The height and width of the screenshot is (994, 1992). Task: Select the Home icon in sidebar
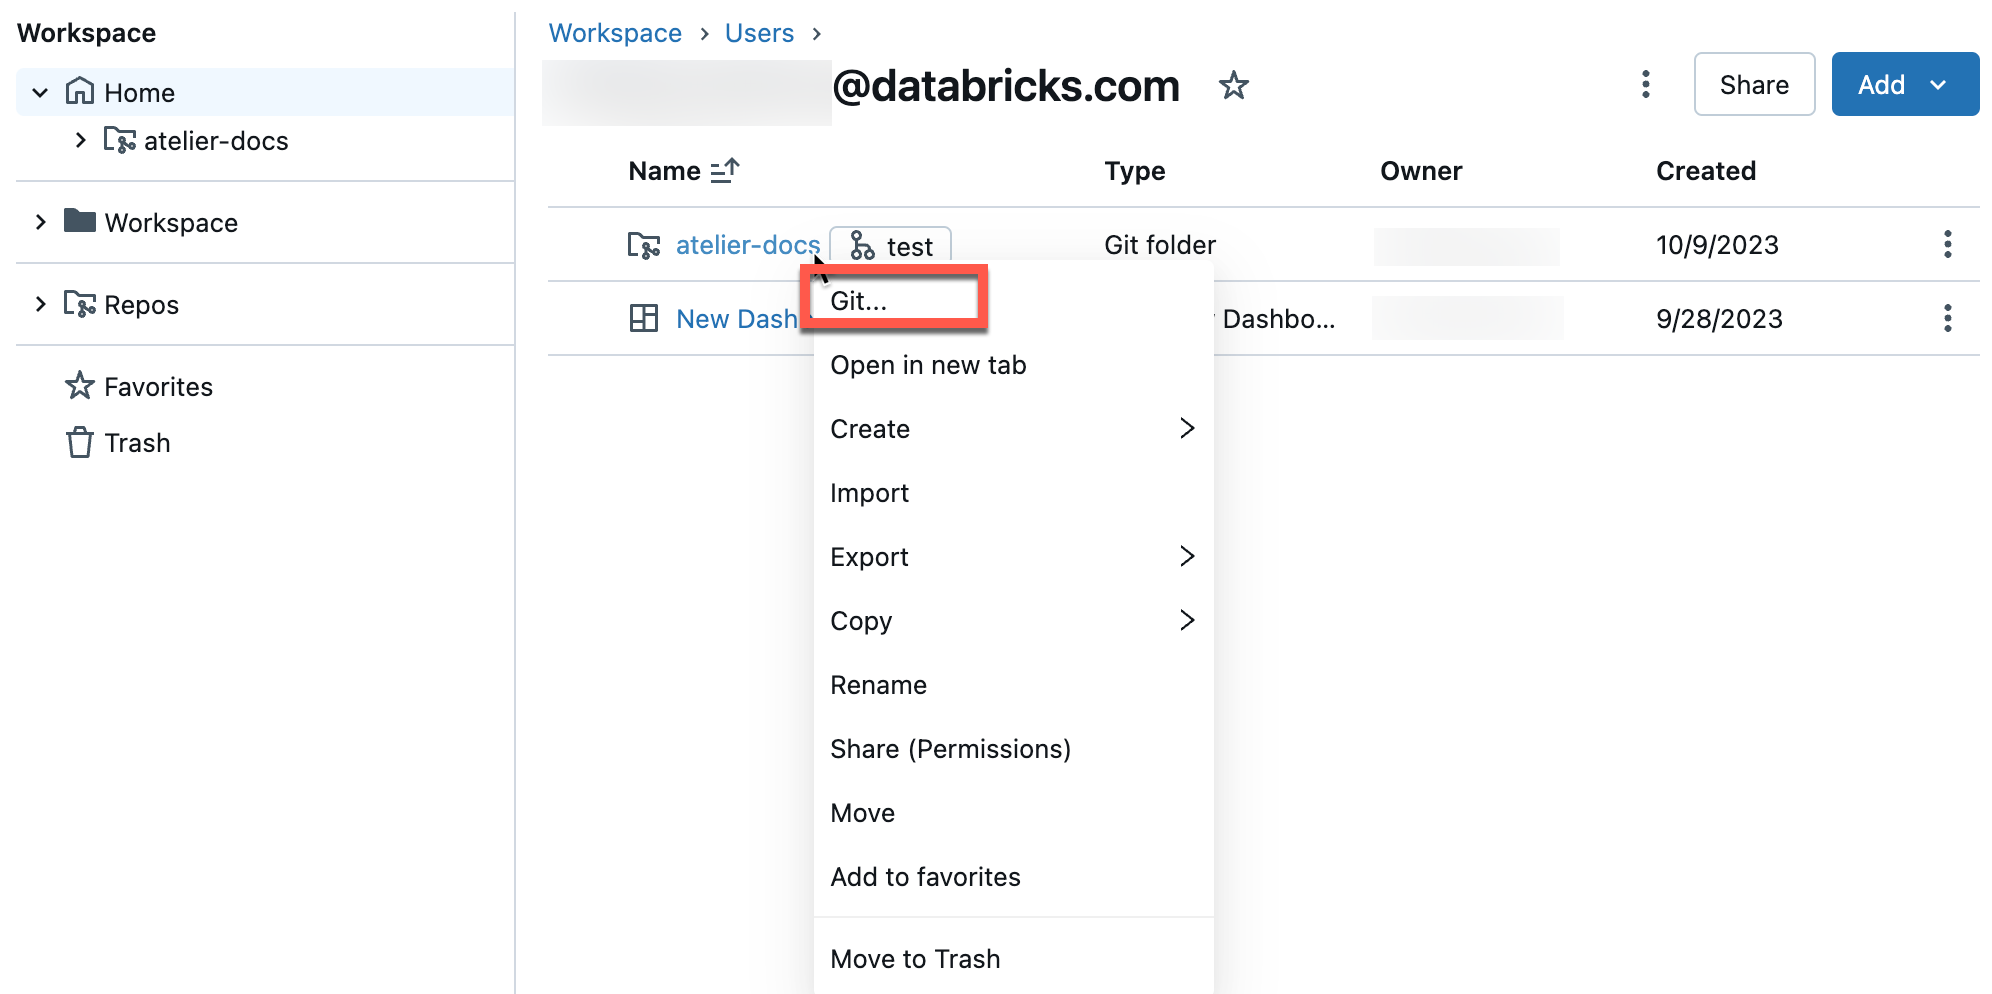tap(79, 91)
